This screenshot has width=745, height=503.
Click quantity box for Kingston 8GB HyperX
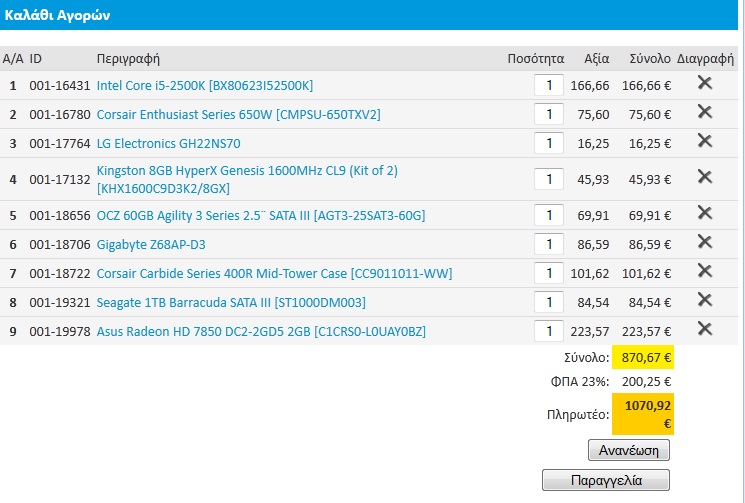548,180
